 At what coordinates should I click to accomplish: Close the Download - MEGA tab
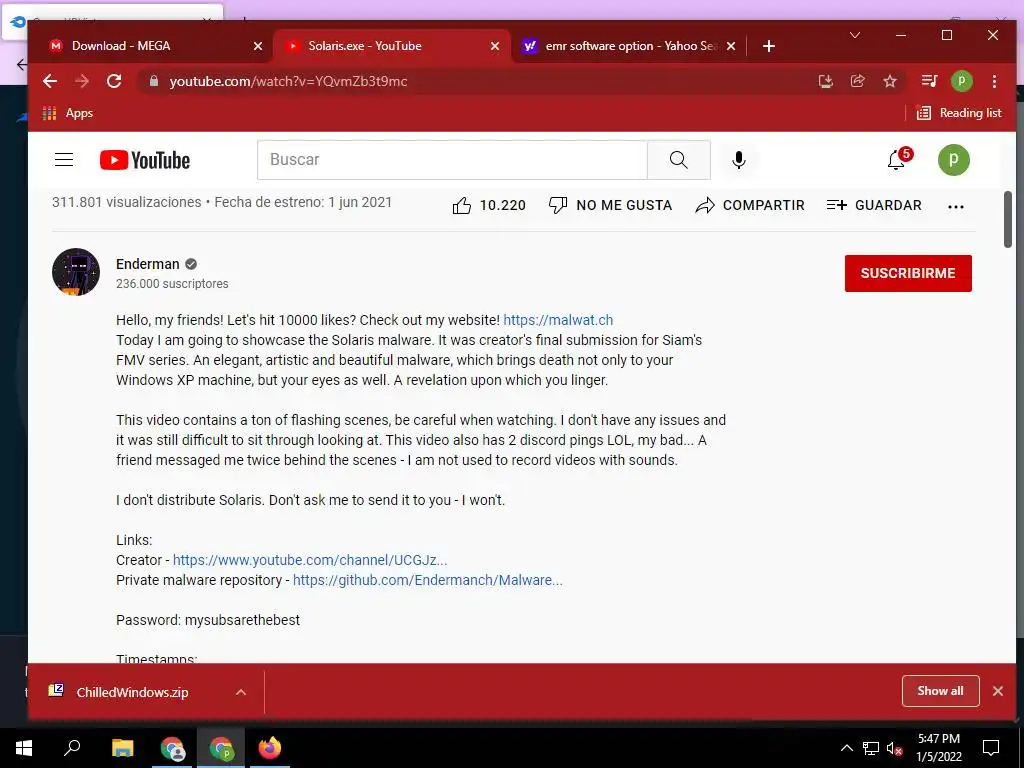tap(258, 46)
